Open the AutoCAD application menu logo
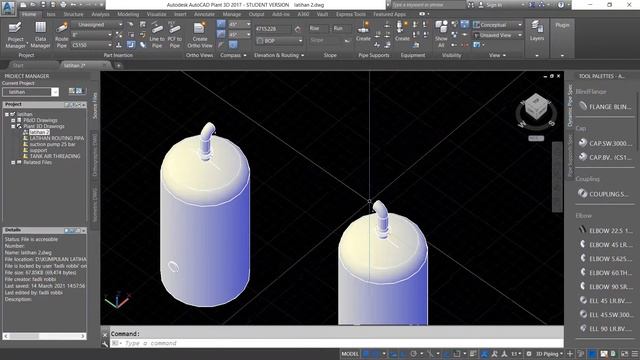This screenshot has height=360, width=640. 8,7
